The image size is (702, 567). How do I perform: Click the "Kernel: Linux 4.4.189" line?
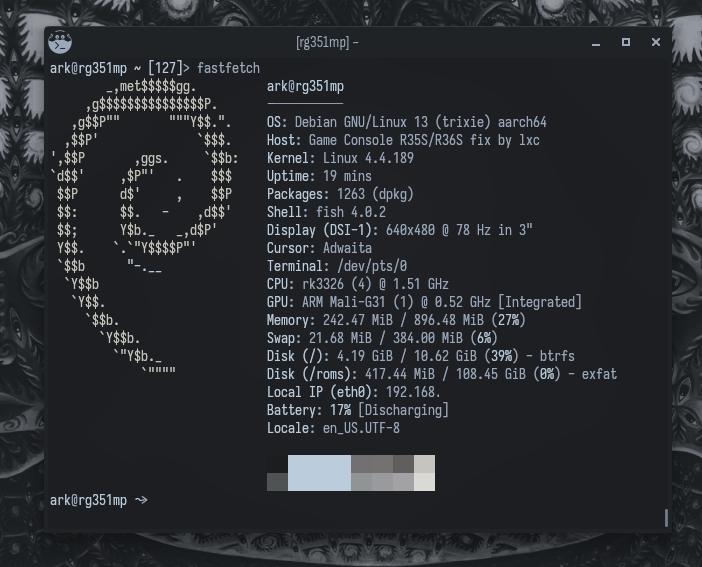[340, 158]
